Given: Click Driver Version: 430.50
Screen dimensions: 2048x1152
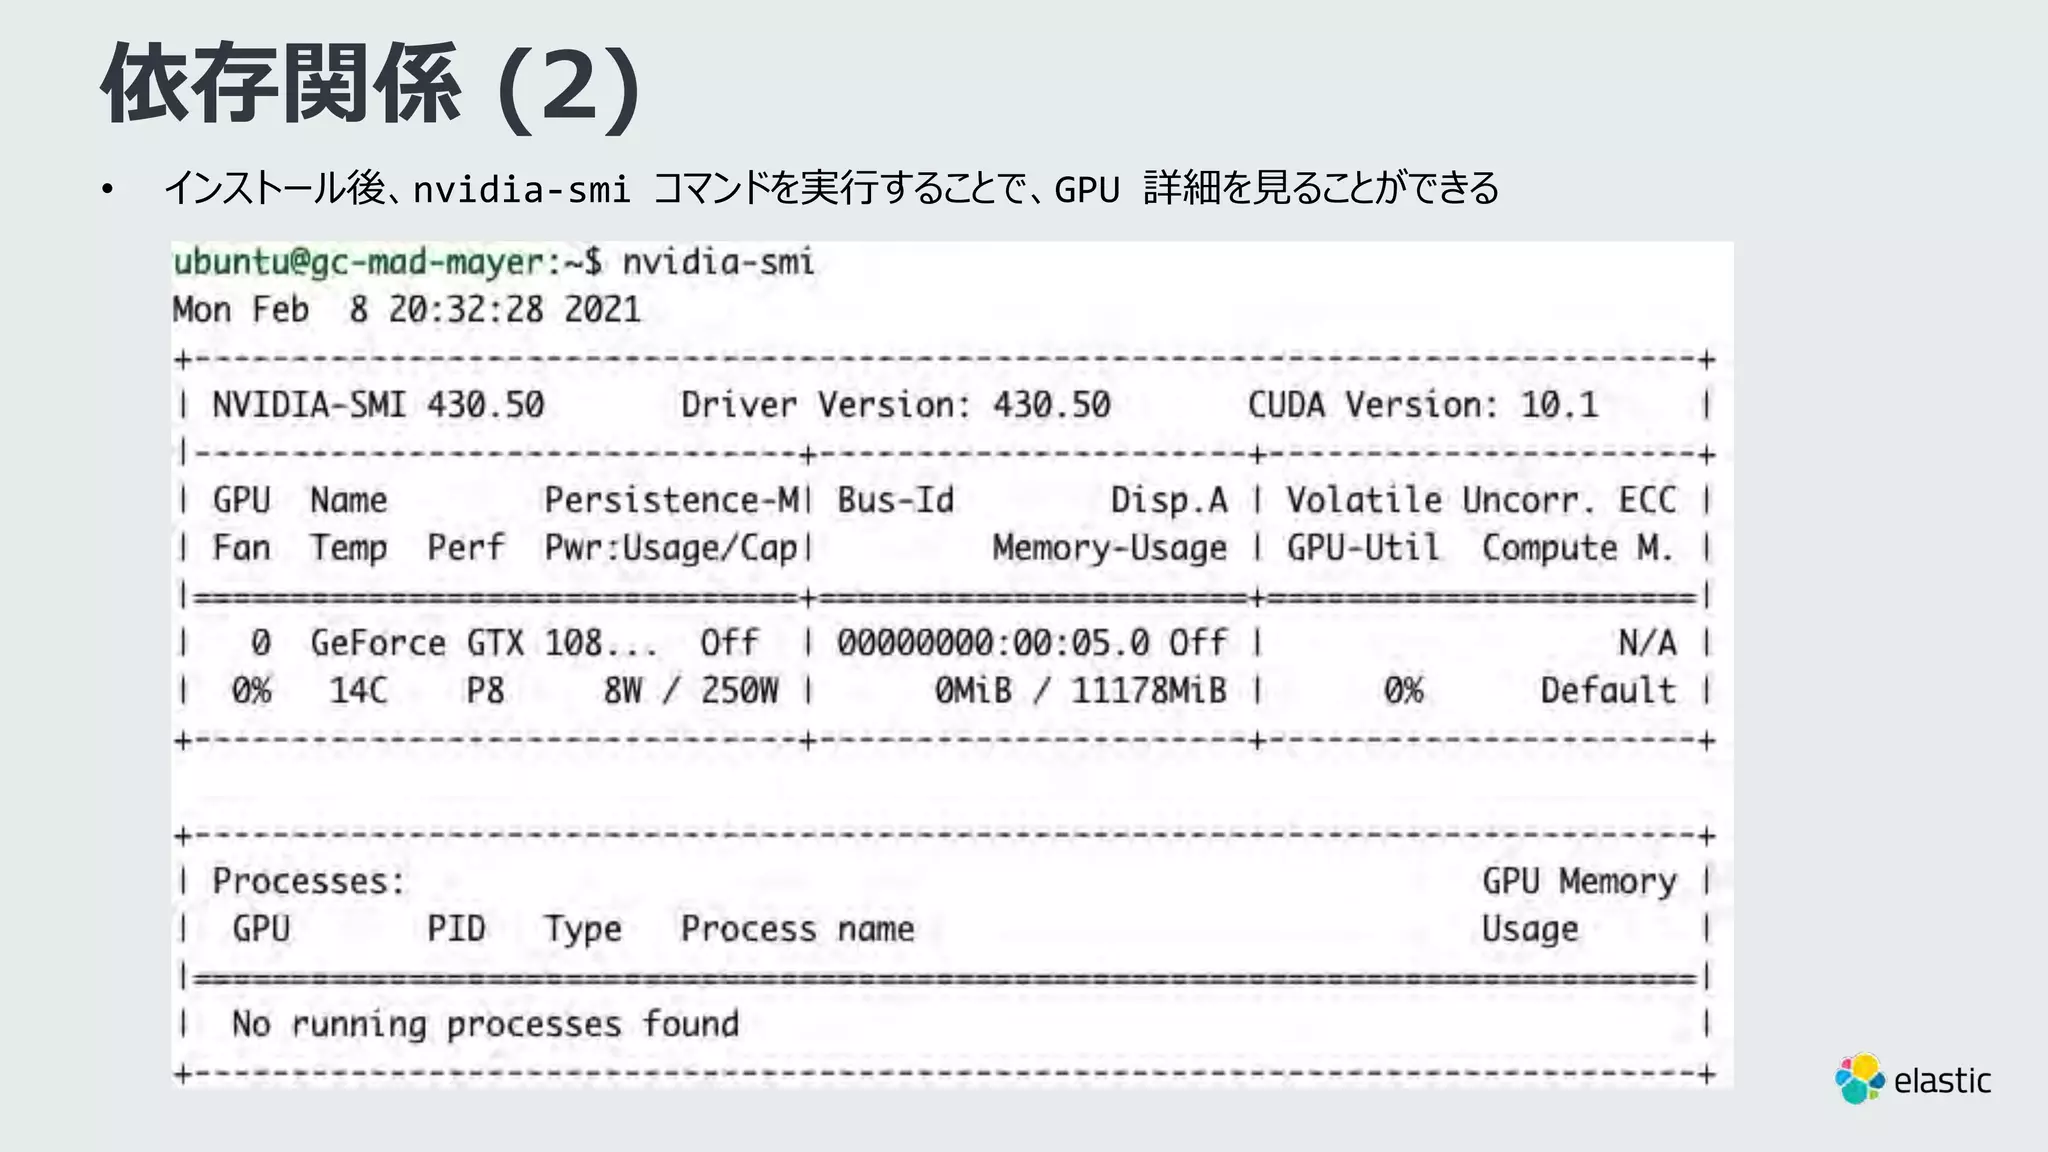Looking at the screenshot, I should coord(895,405).
